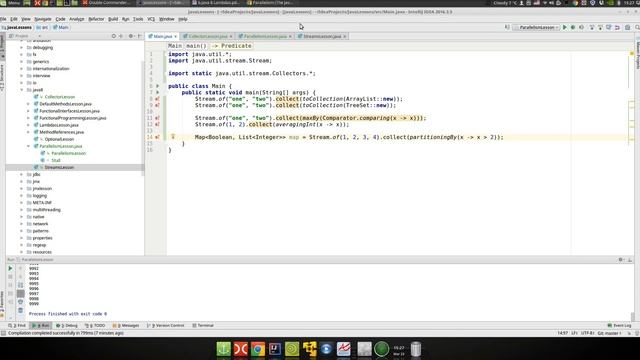
Task: Open the TODO tool window
Action: click(x=95, y=325)
